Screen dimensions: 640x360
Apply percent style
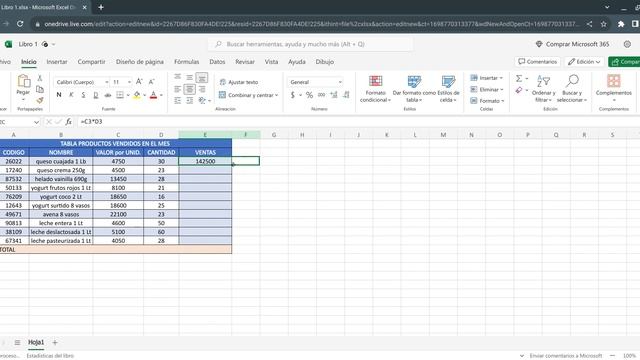[x=309, y=95]
